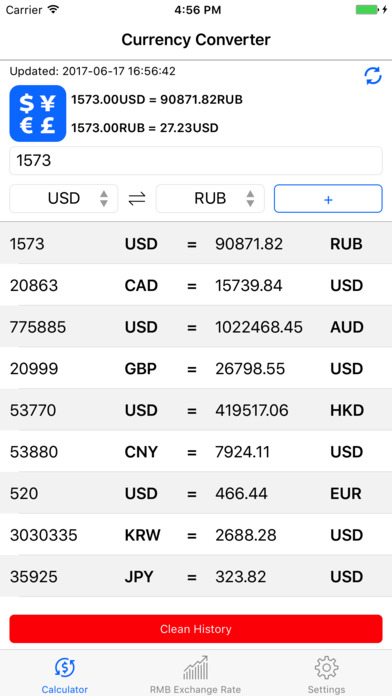Open the USD source currency dropdown
The image size is (392, 696).
coord(64,198)
